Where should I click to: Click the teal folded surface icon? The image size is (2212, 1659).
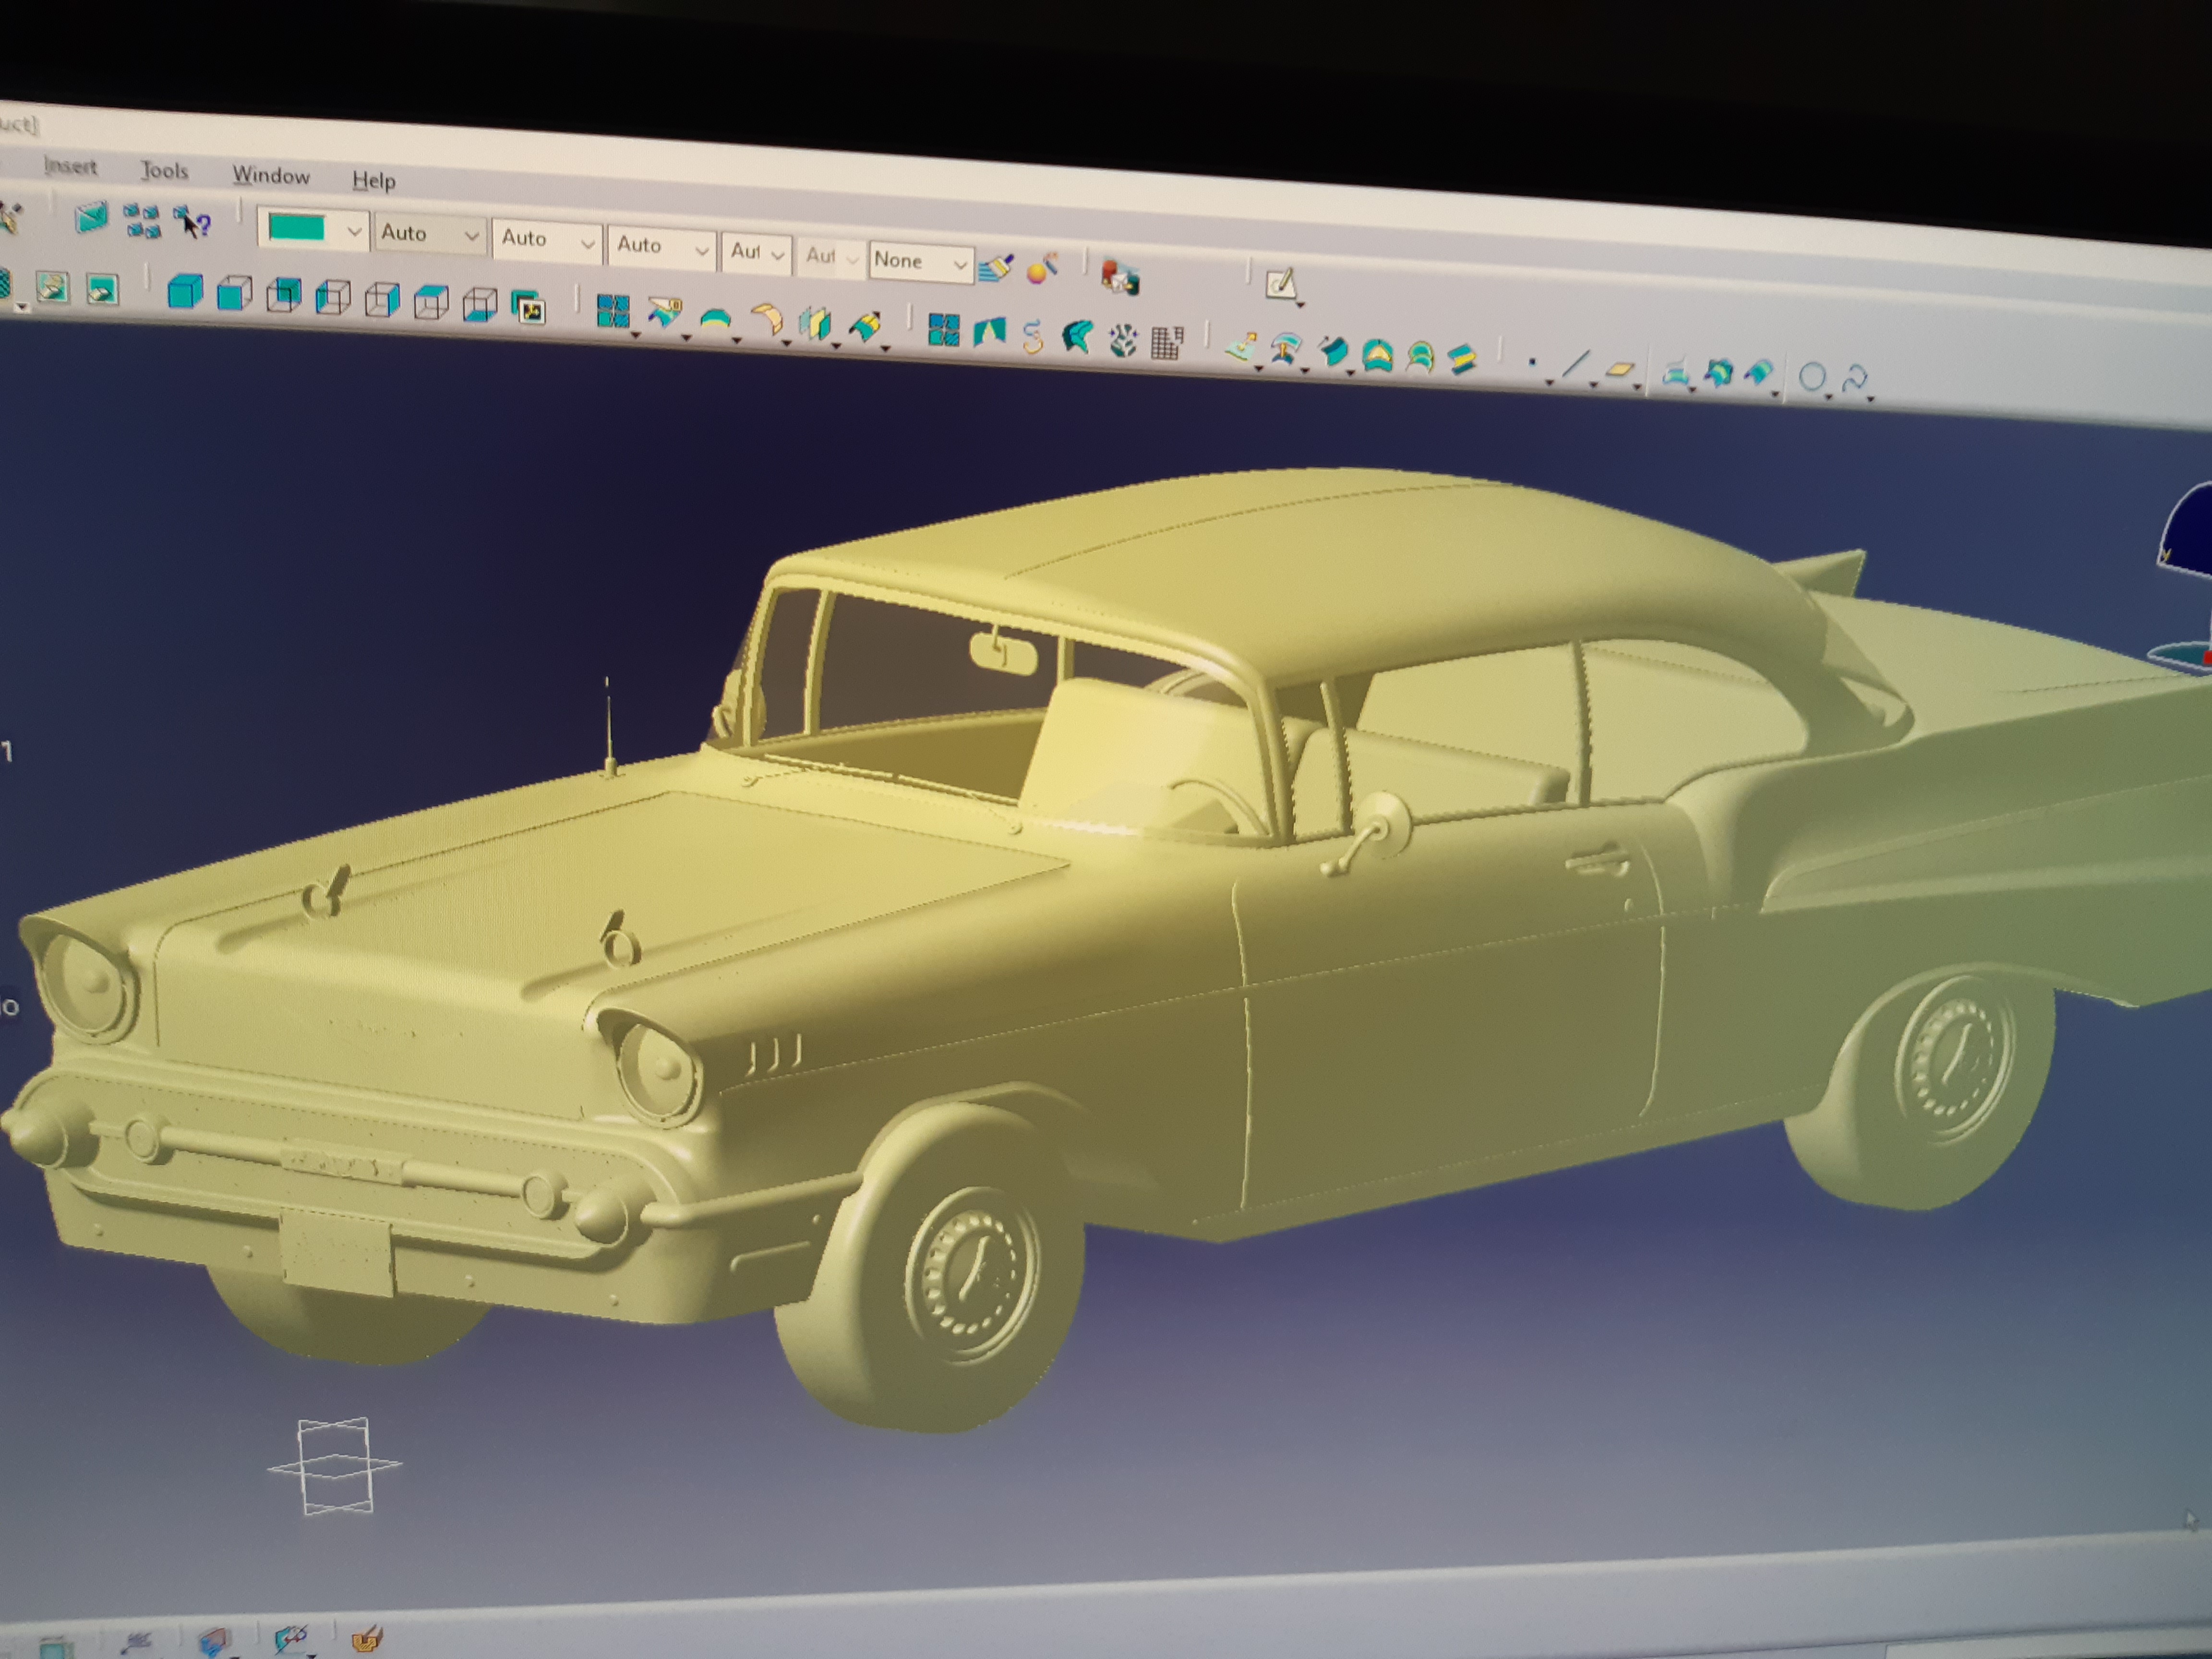pyautogui.click(x=989, y=332)
